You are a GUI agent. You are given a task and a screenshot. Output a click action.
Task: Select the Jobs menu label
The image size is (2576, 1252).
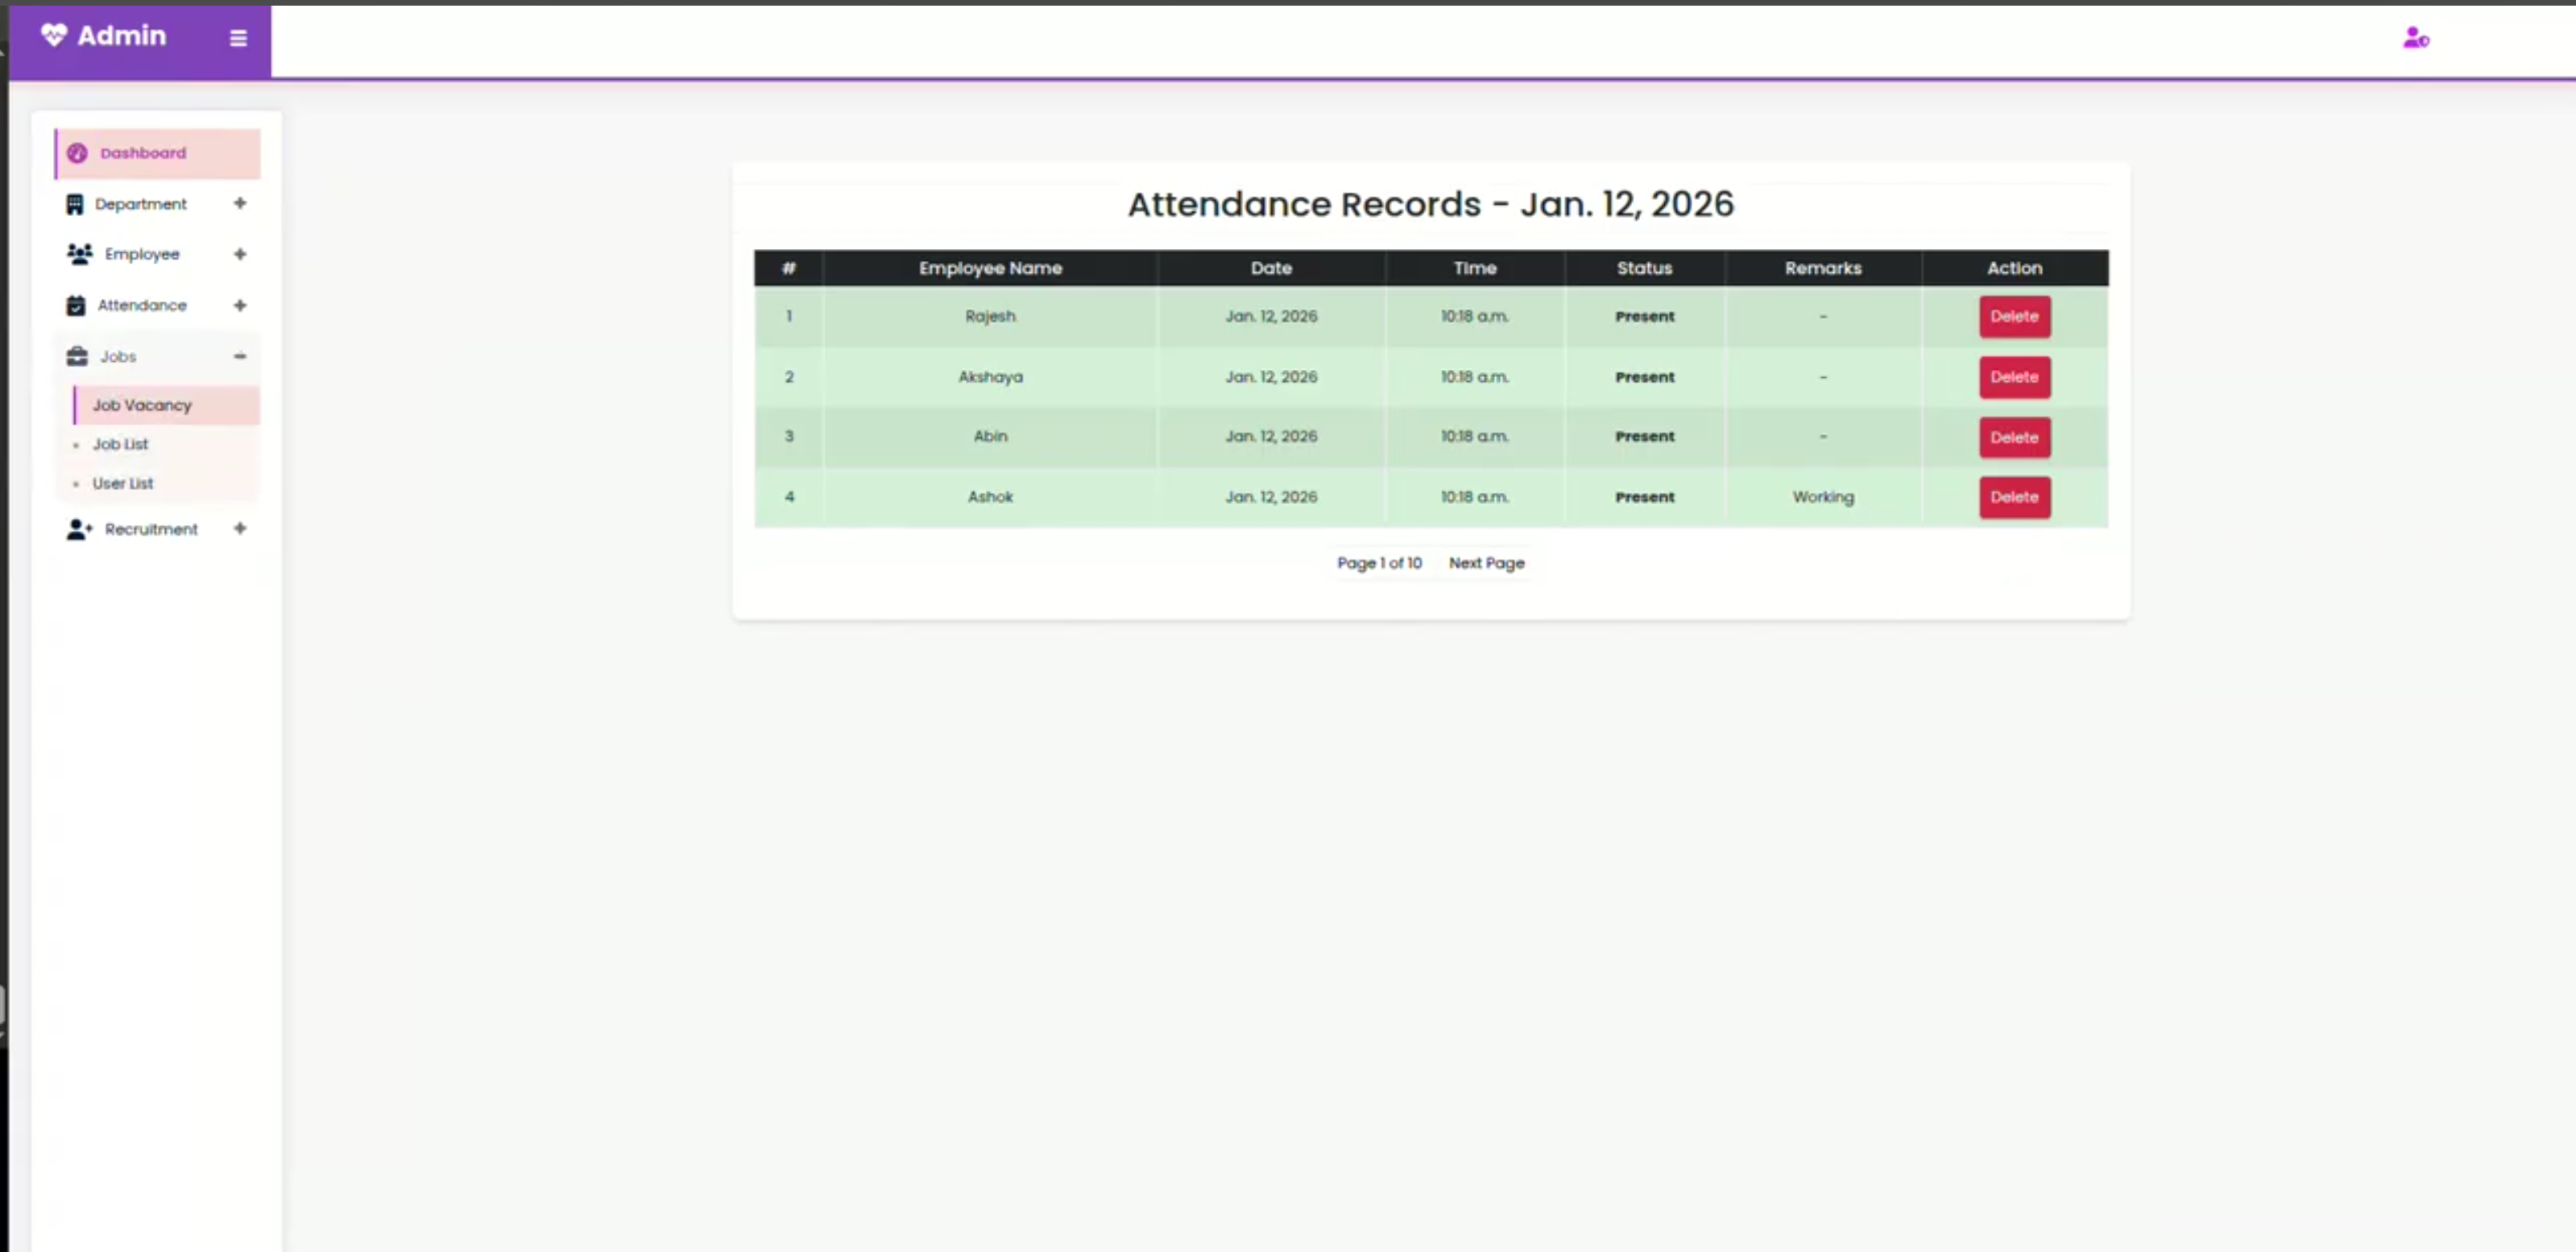(118, 356)
